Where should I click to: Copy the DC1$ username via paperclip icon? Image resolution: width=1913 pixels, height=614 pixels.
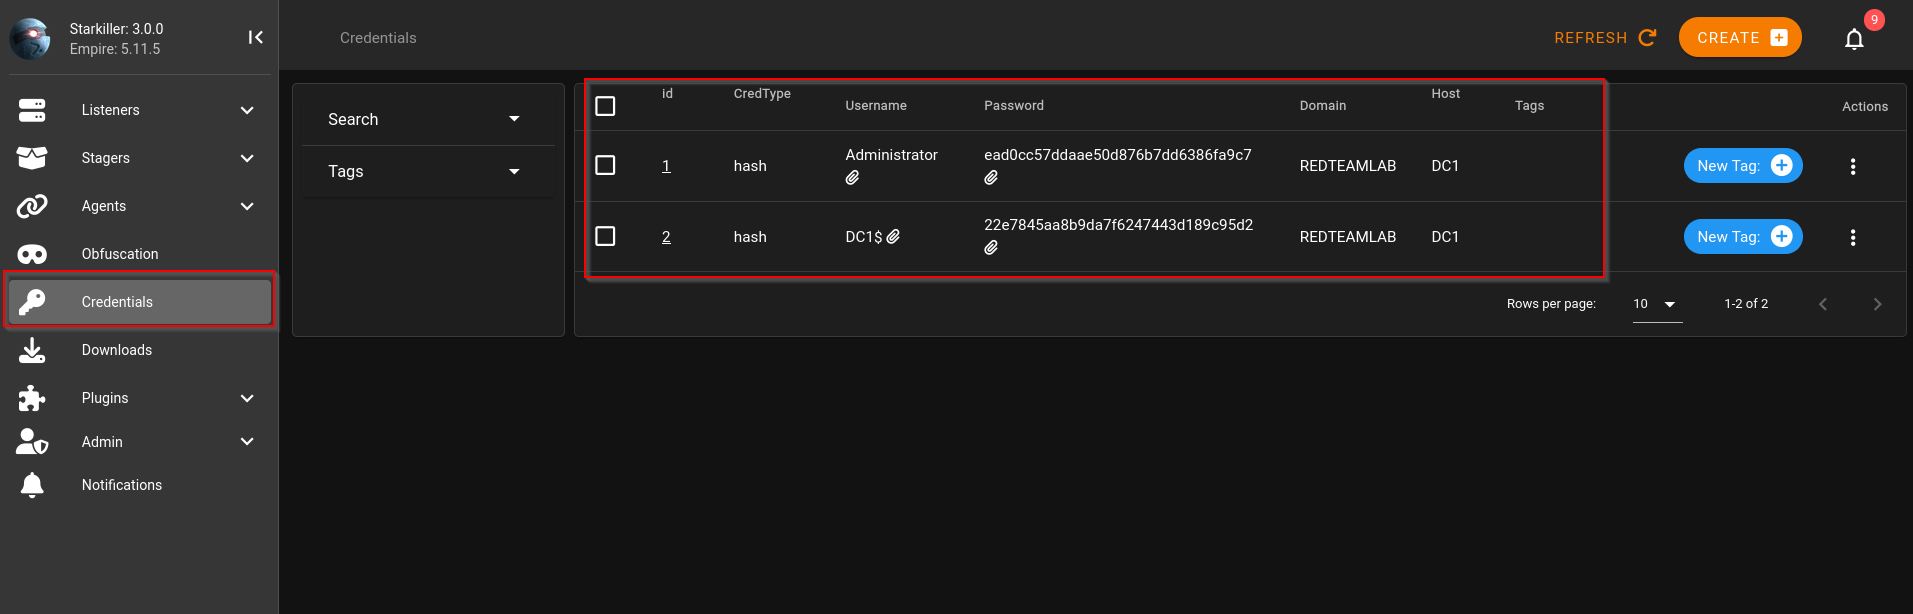[x=893, y=237]
